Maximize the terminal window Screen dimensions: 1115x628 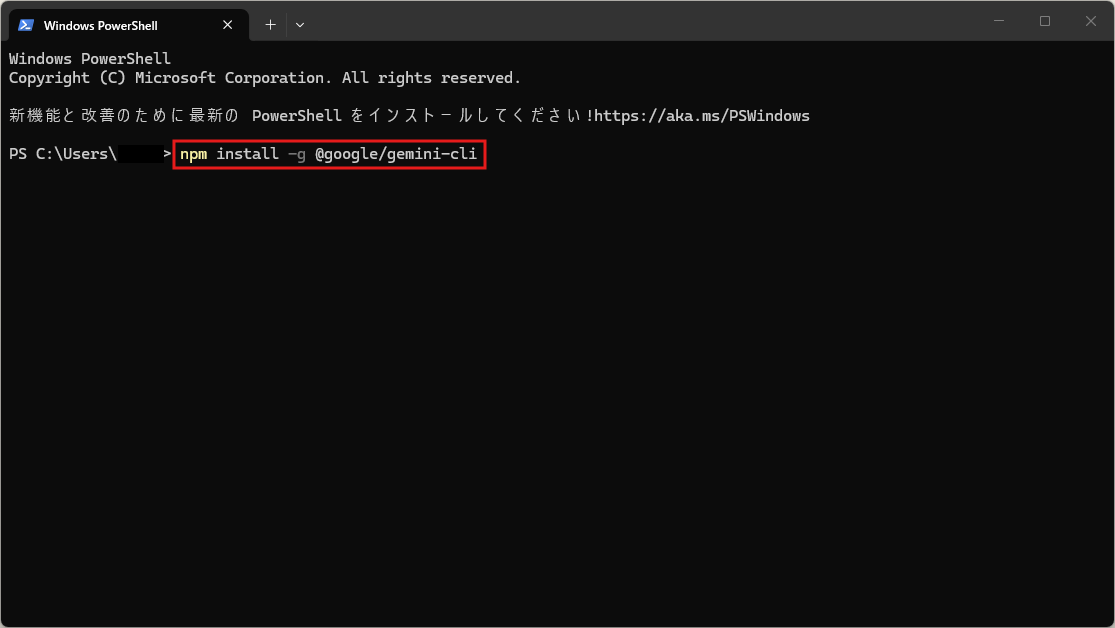[1045, 21]
